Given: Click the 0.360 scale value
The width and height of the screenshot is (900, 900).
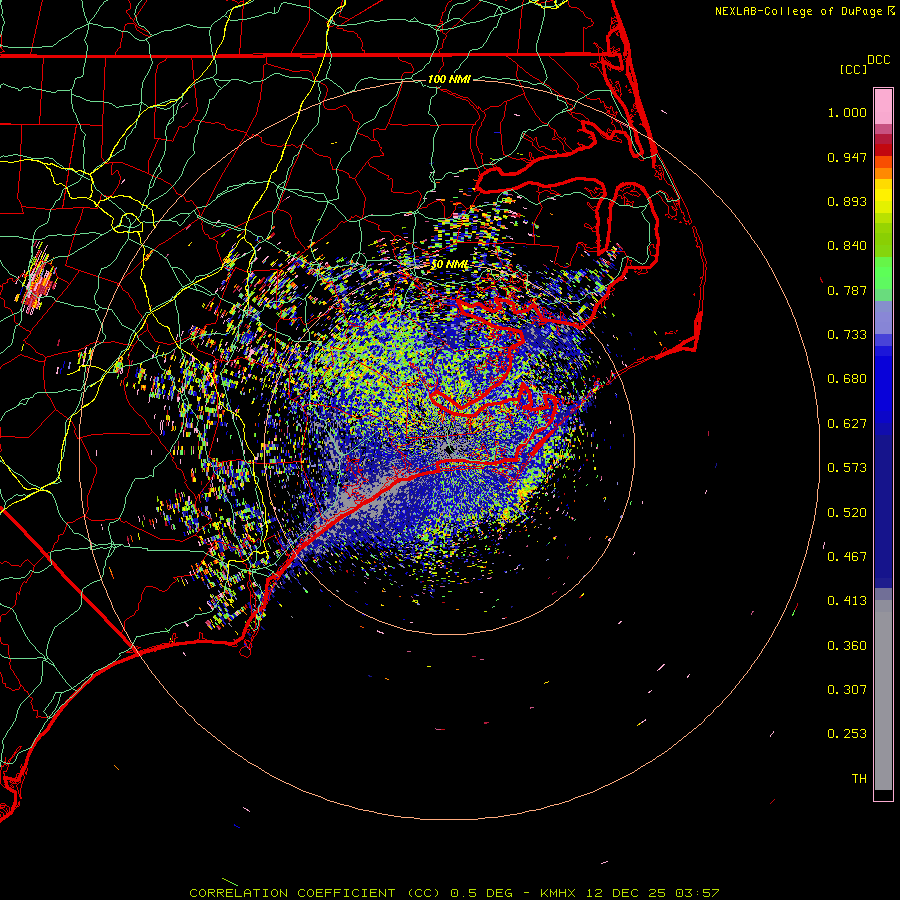Looking at the screenshot, I should tap(847, 646).
